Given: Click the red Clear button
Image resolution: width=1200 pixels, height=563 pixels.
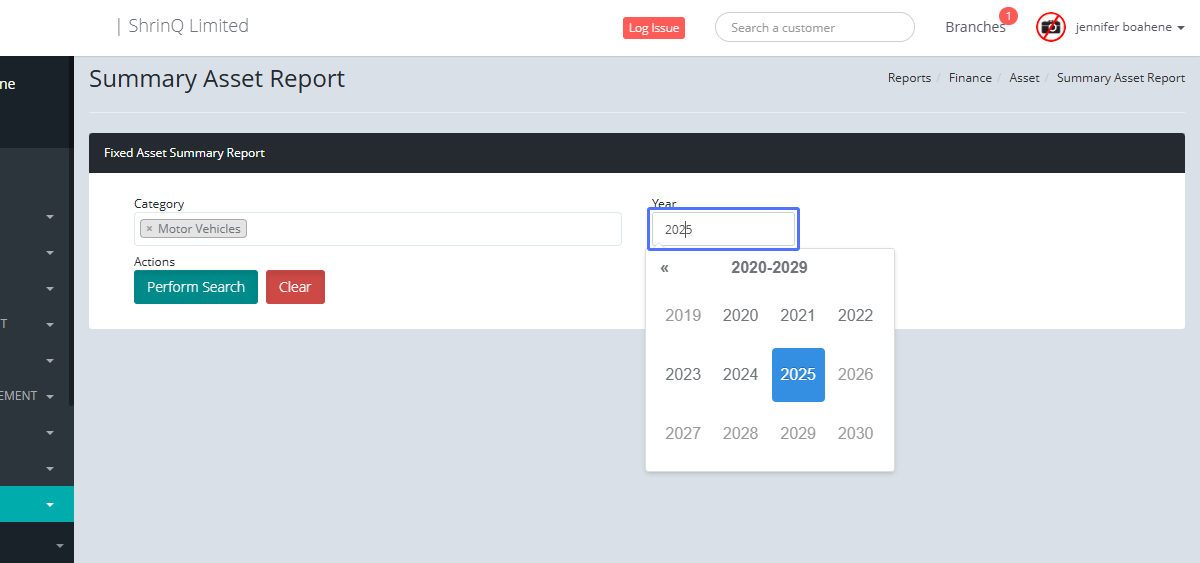Looking at the screenshot, I should tap(295, 287).
